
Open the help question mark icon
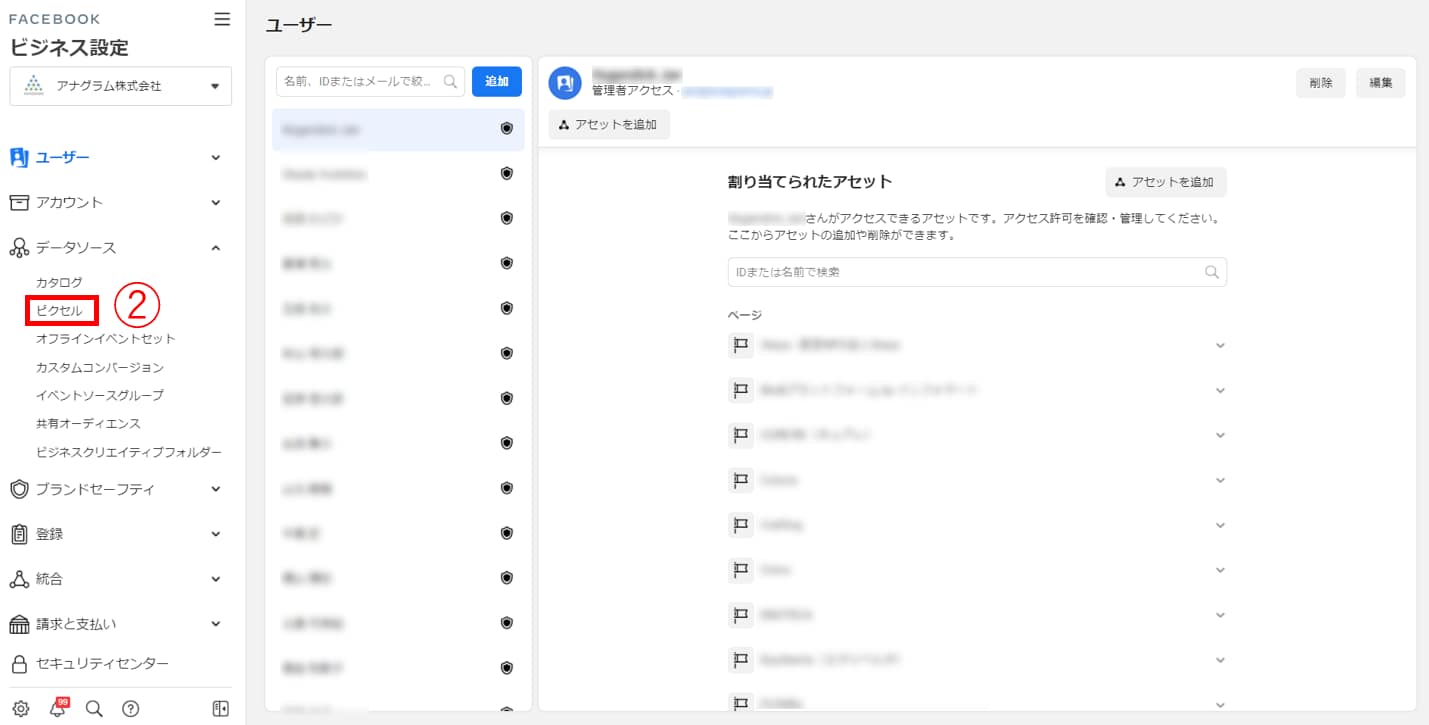[x=130, y=709]
